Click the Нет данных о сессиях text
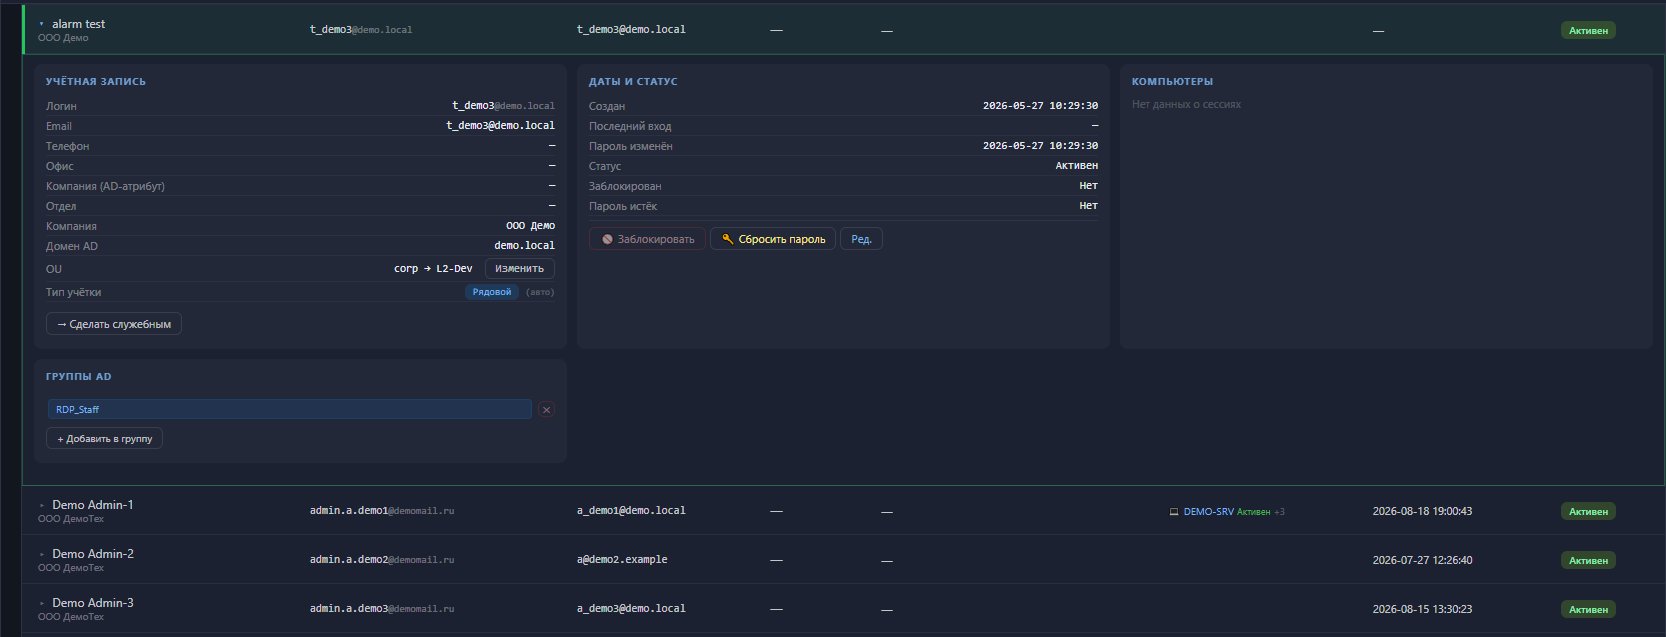1666x637 pixels. tap(1186, 104)
